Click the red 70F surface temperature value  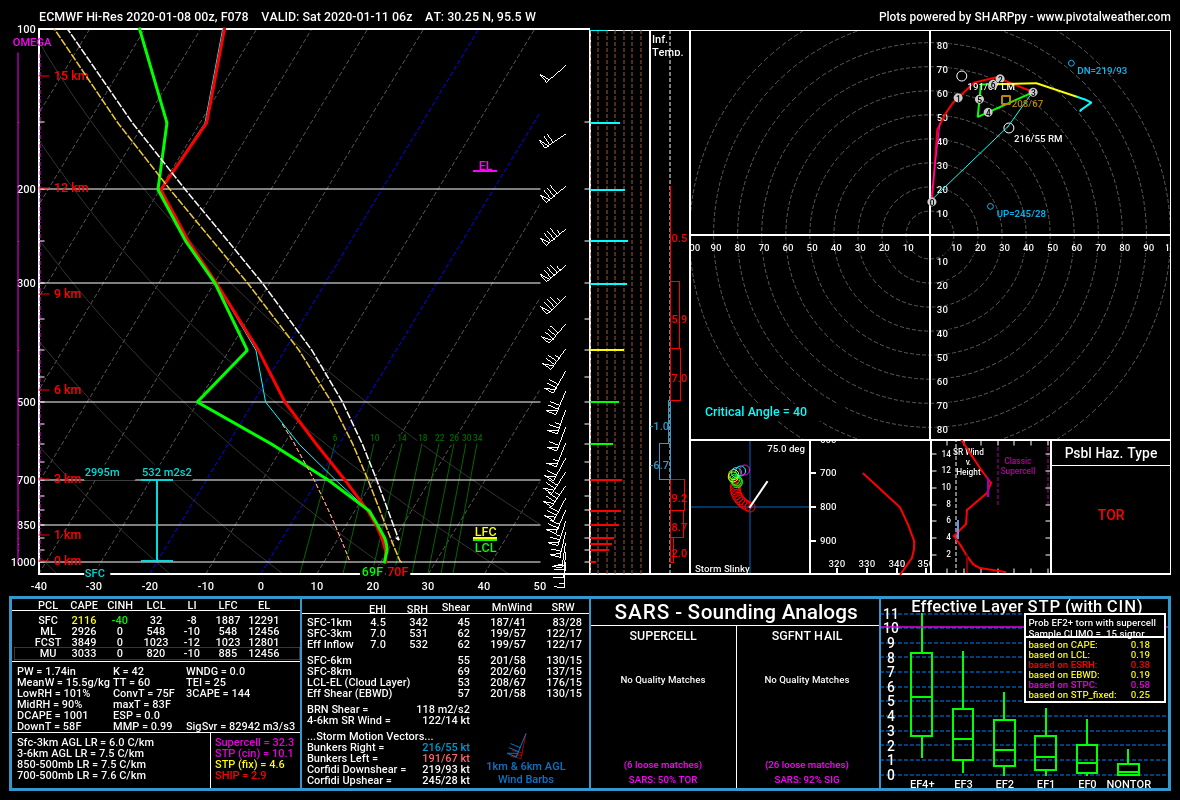point(397,572)
